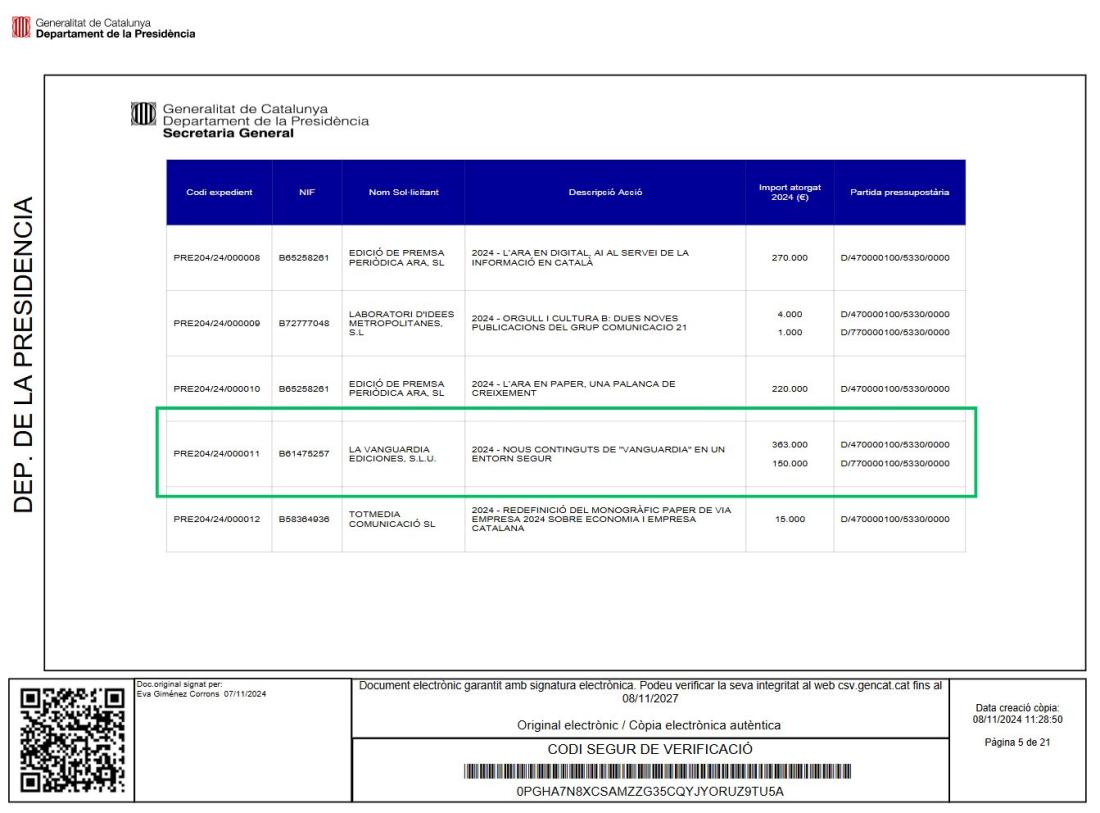The width and height of the screenshot is (1100, 813).
Task: Click the amount 4.000
Action: coord(790,314)
